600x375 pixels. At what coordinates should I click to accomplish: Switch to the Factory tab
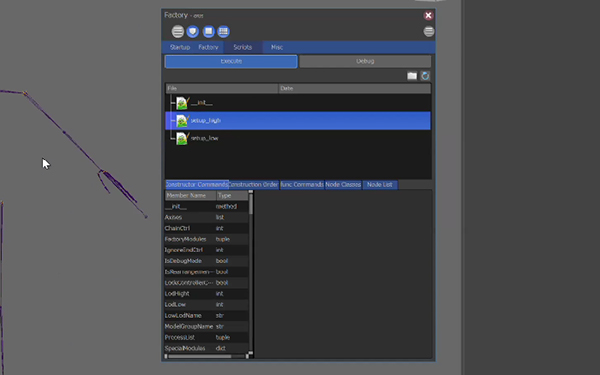click(x=208, y=47)
